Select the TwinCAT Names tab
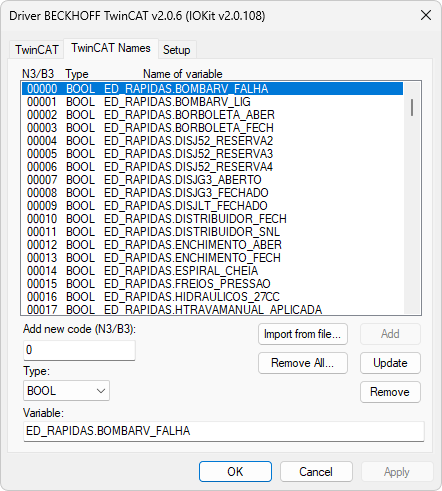 point(111,48)
